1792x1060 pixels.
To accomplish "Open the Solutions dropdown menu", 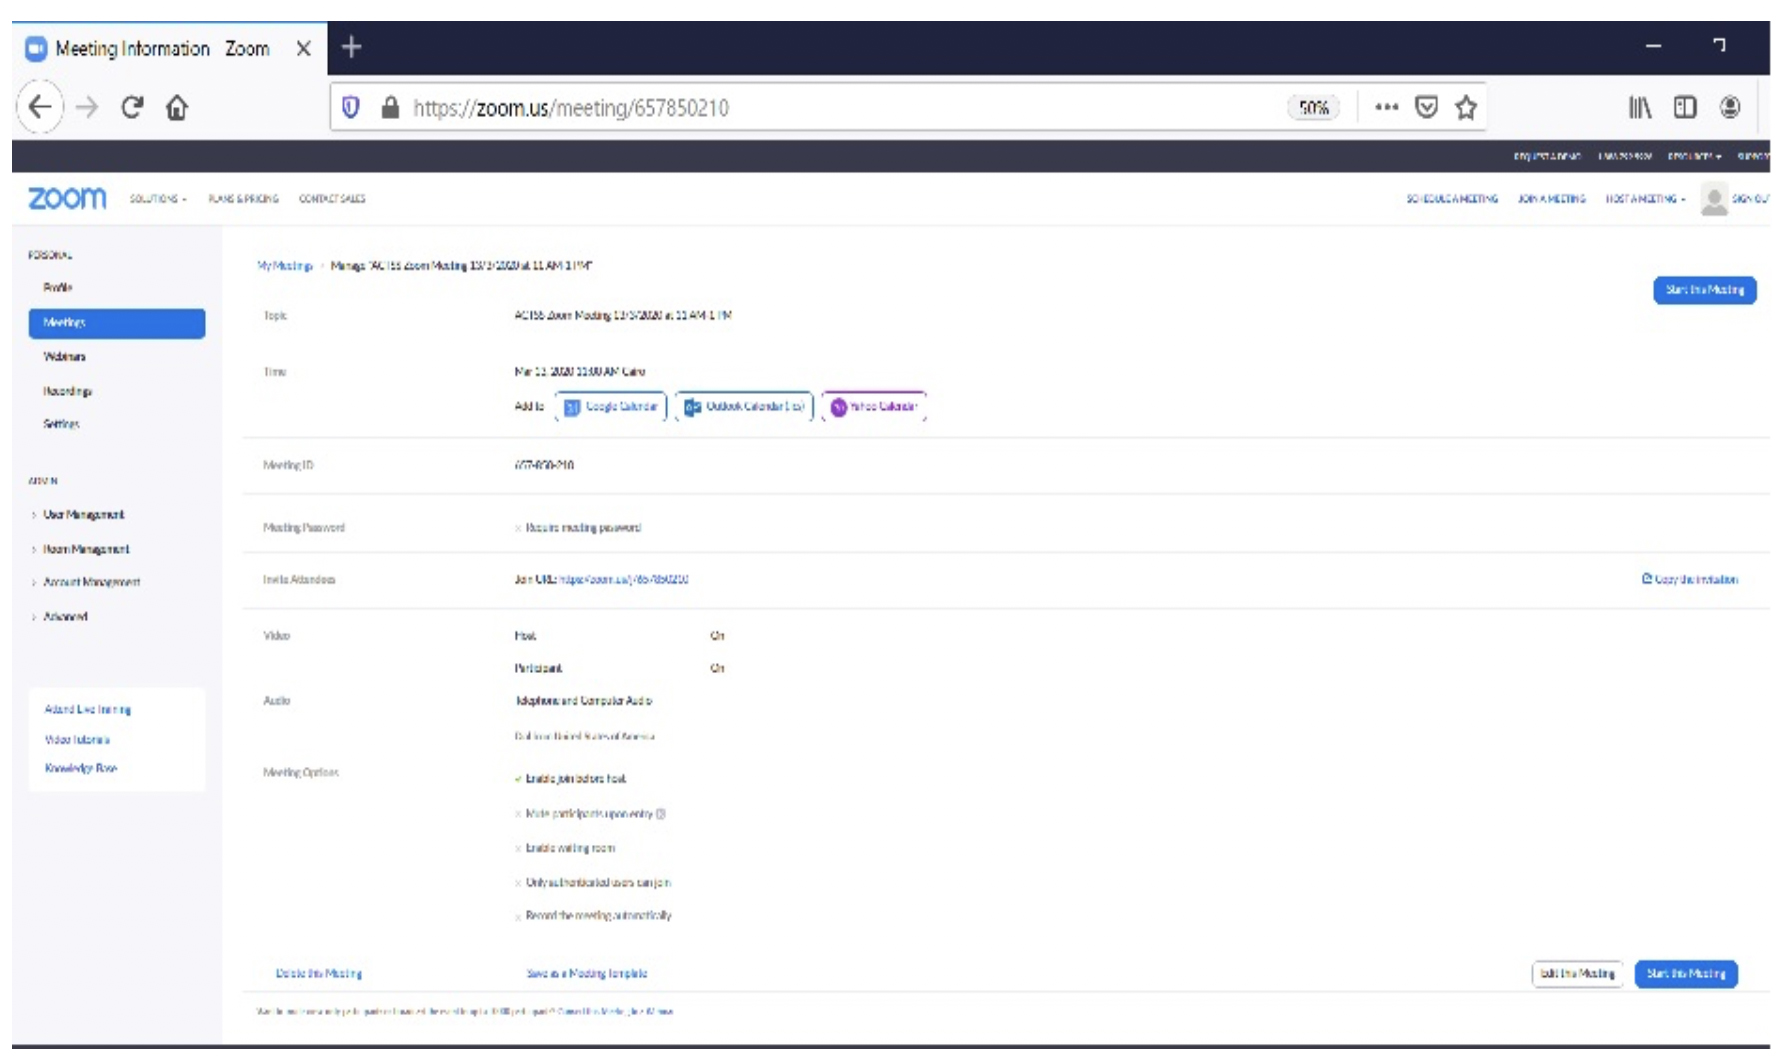I will [x=157, y=198].
